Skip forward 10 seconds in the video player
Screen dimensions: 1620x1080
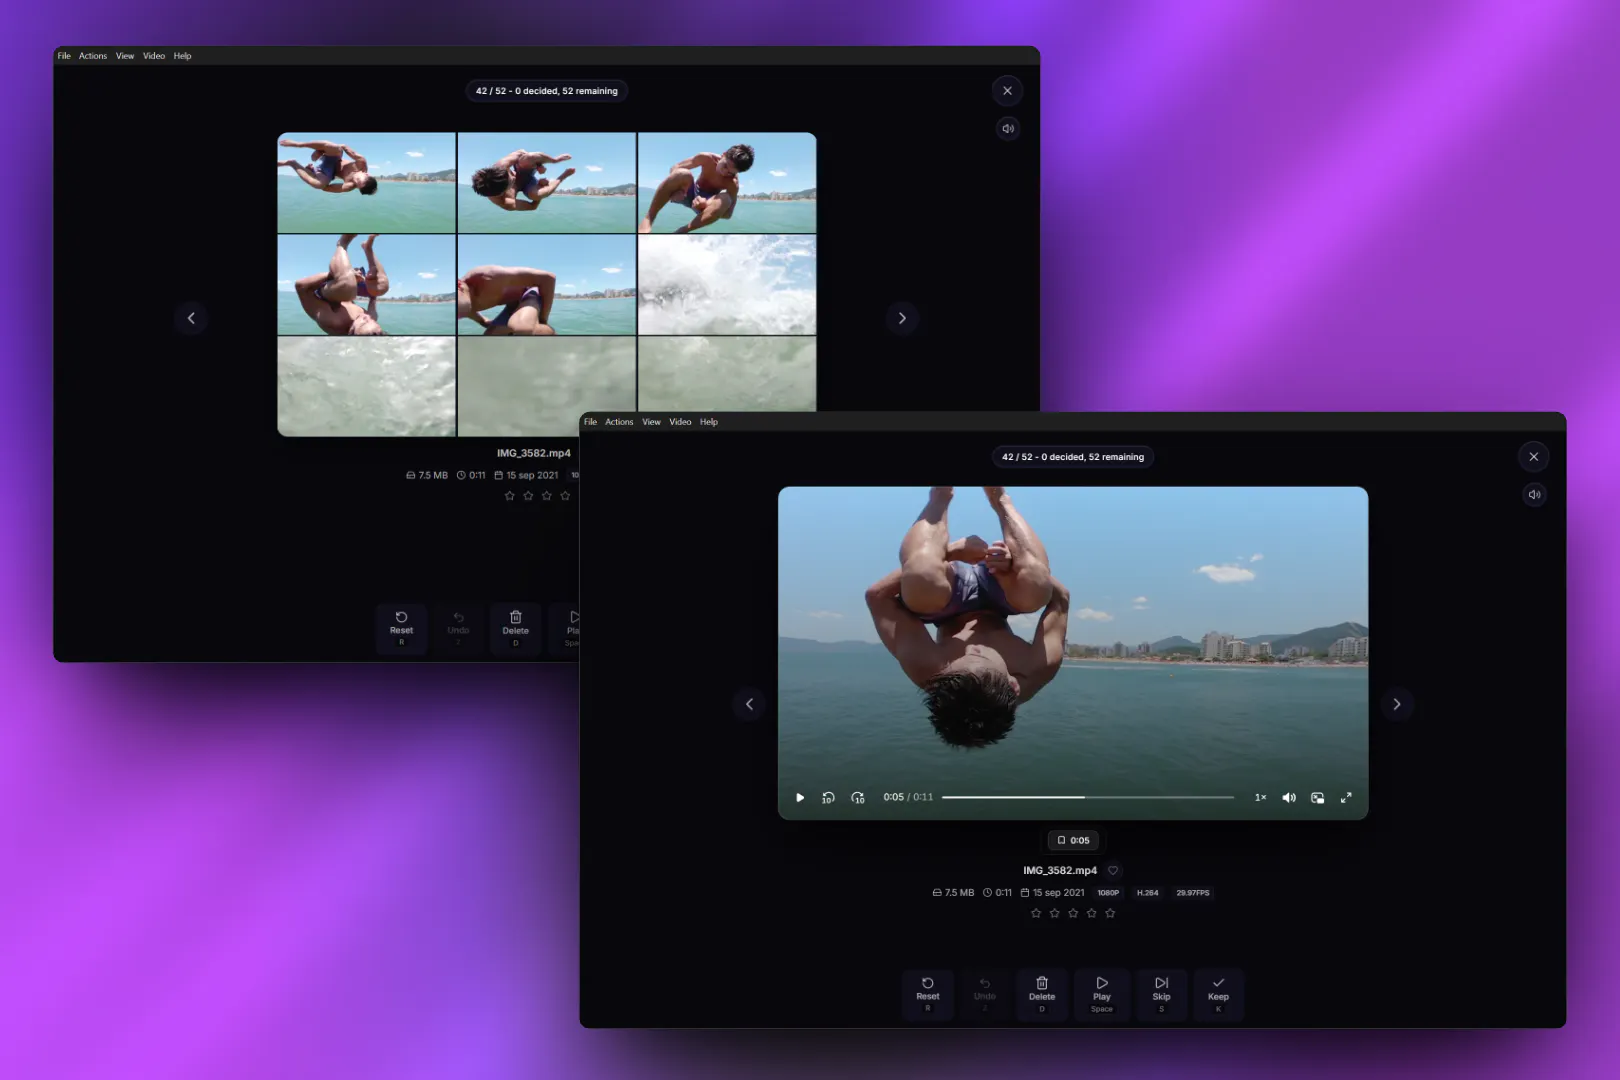[x=858, y=797]
